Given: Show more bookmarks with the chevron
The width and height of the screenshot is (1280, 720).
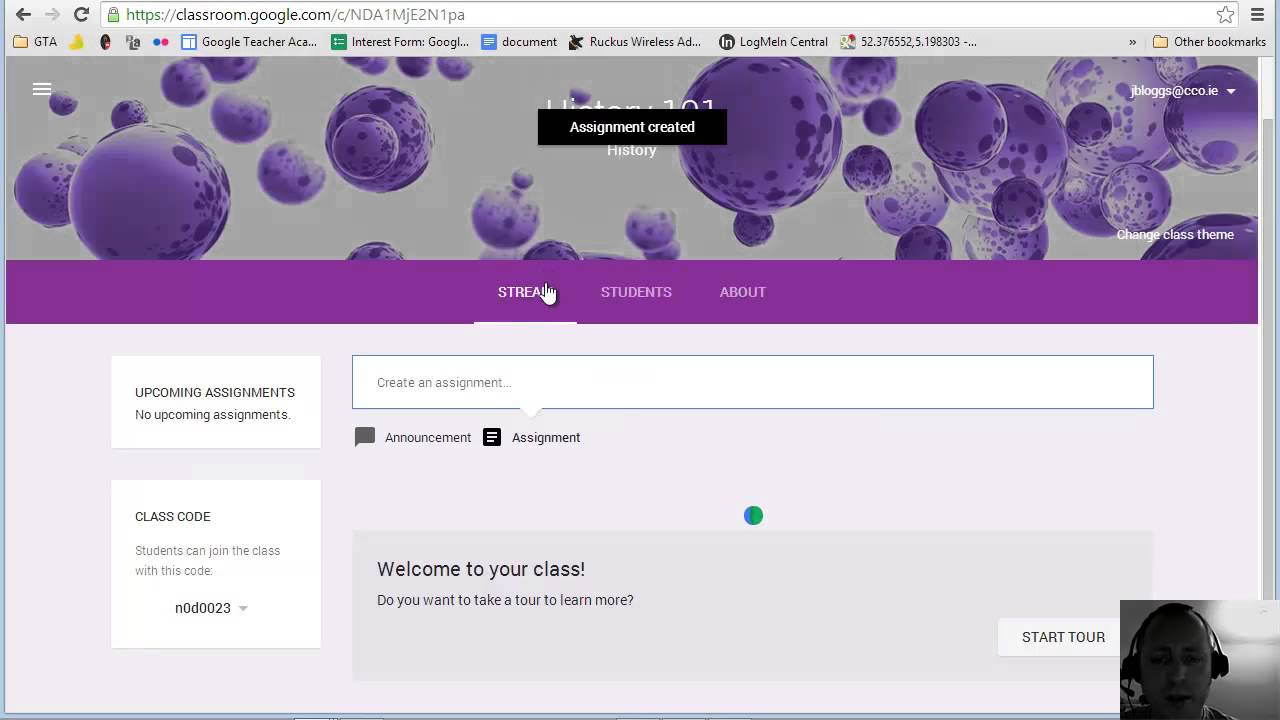Looking at the screenshot, I should pyautogui.click(x=1133, y=42).
